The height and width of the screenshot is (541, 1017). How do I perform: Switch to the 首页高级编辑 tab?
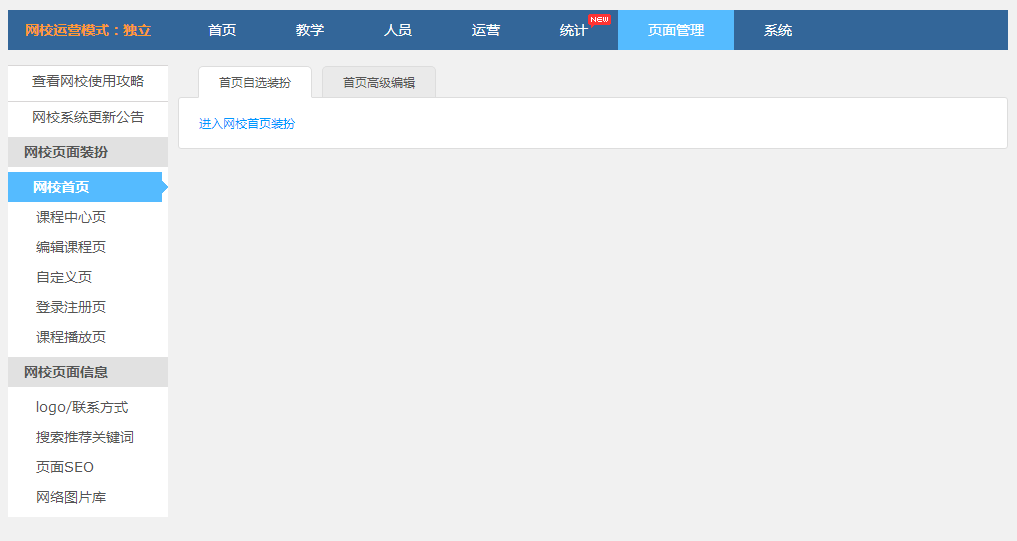point(379,83)
